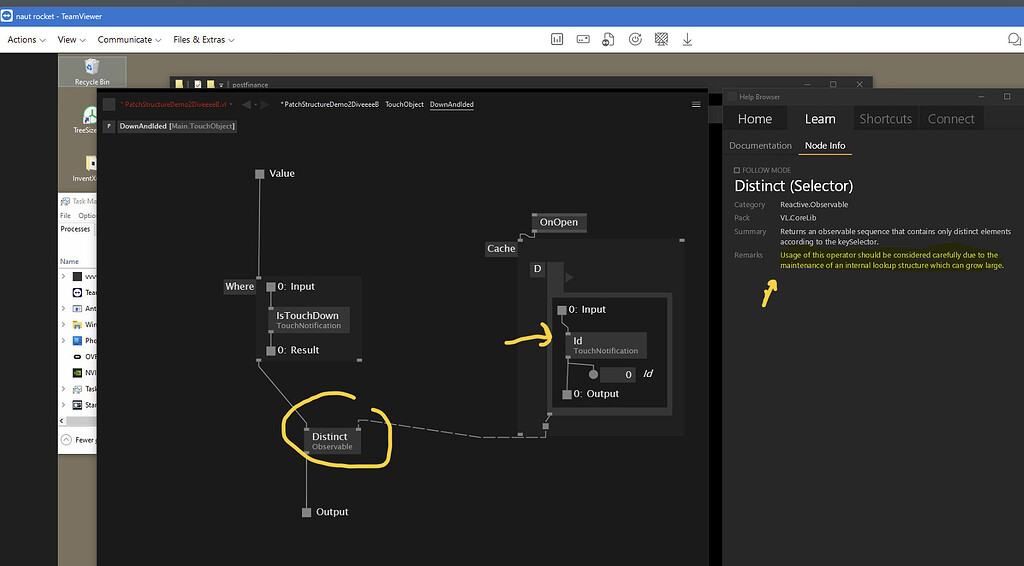Select the IsTouchDown TouchNotification node
Image resolution: width=1024 pixels, height=566 pixels.
coord(307,320)
